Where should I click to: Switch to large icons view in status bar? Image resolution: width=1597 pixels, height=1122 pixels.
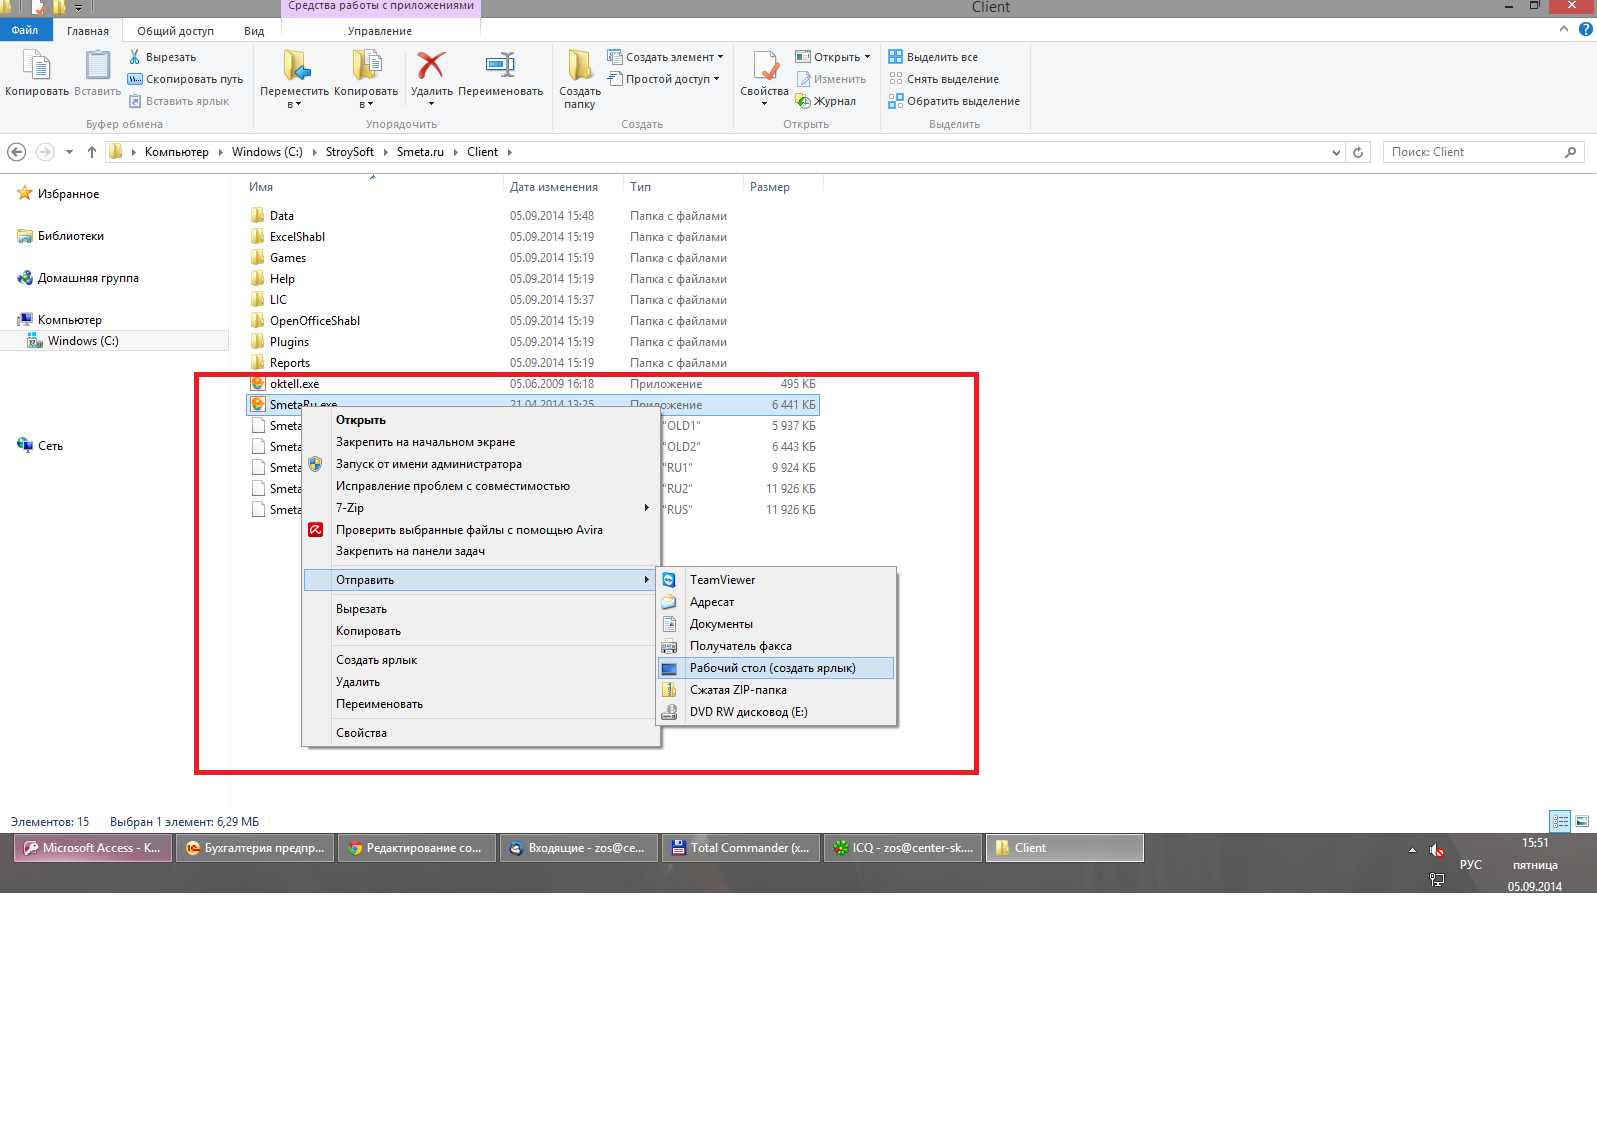point(1582,821)
